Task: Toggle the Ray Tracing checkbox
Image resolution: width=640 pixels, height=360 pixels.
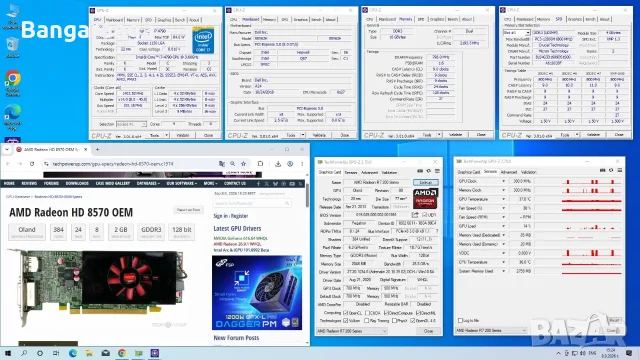Action: [x=367, y=321]
